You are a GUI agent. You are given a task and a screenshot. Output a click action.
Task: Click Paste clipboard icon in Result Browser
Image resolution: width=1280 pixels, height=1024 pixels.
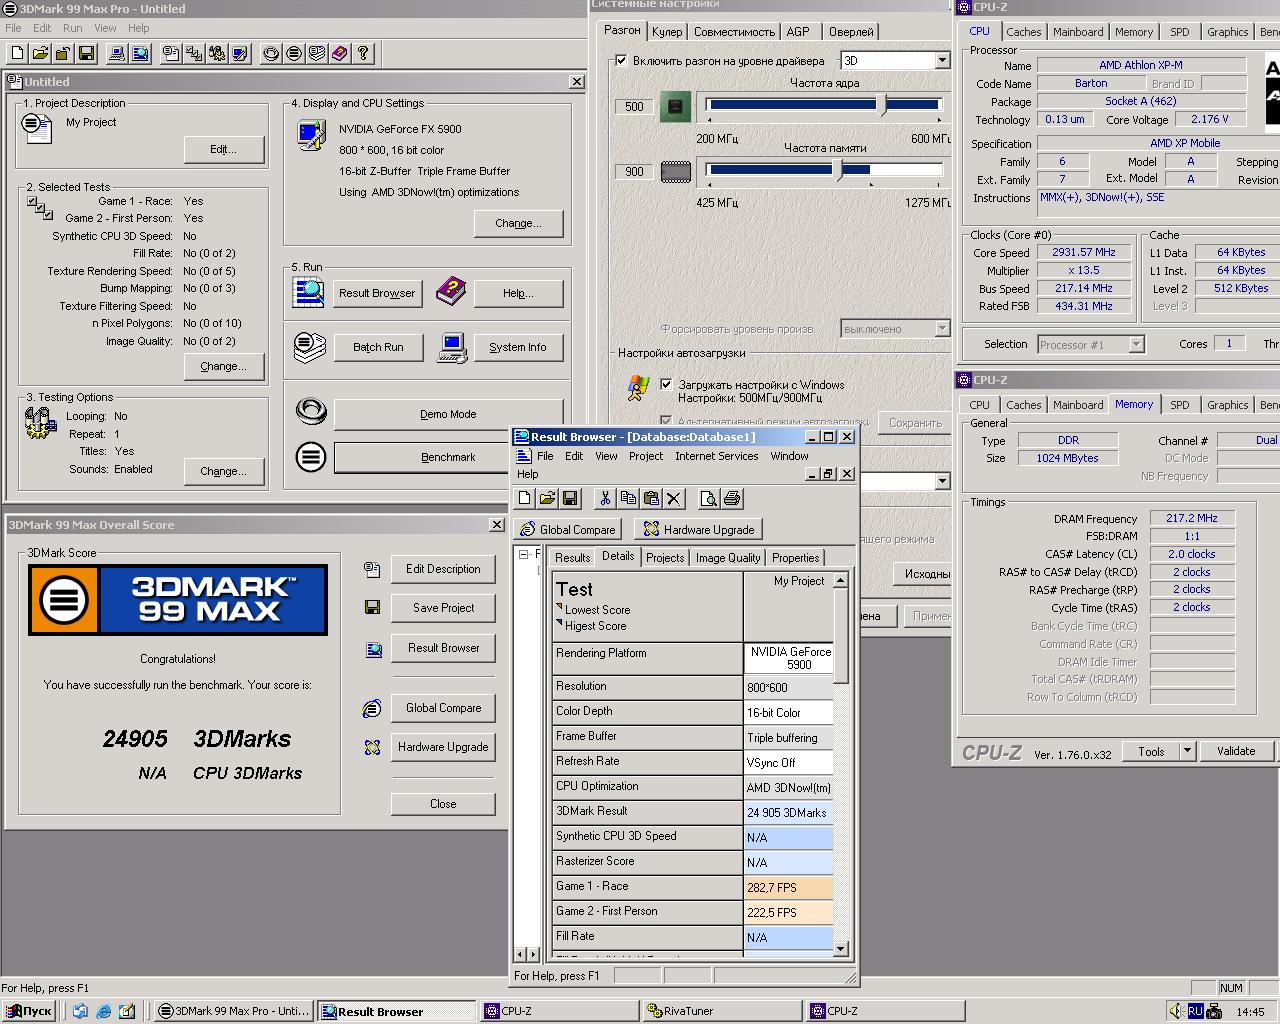click(651, 498)
